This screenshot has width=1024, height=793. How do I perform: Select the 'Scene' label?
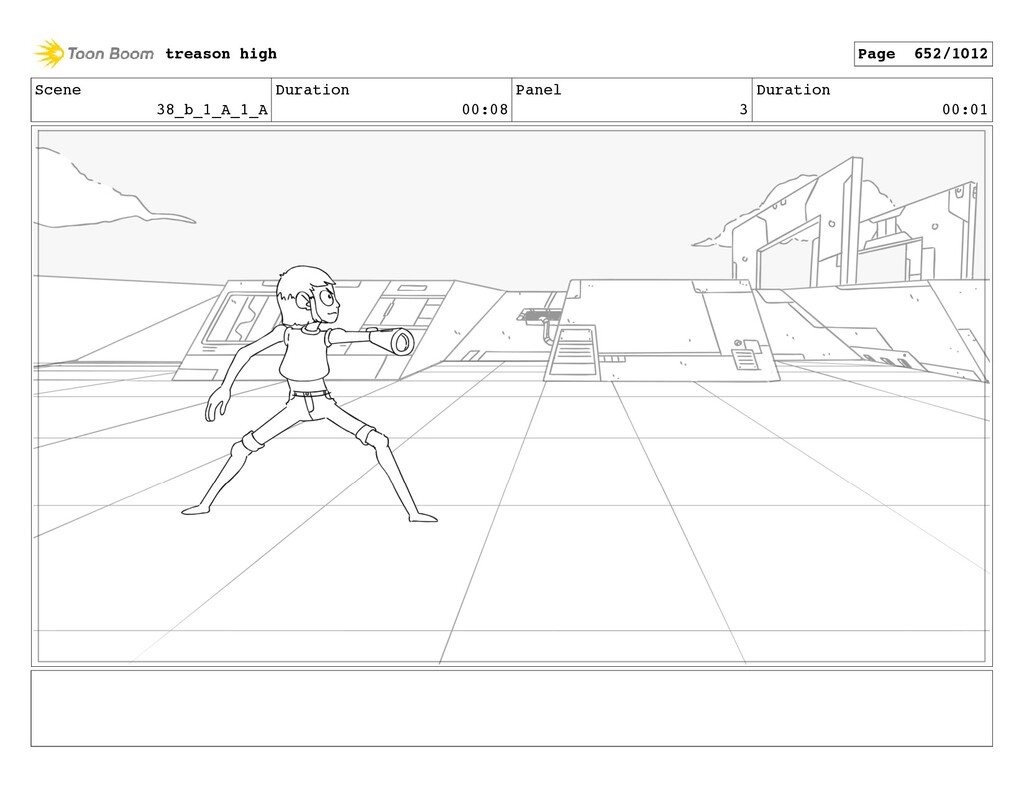(58, 89)
